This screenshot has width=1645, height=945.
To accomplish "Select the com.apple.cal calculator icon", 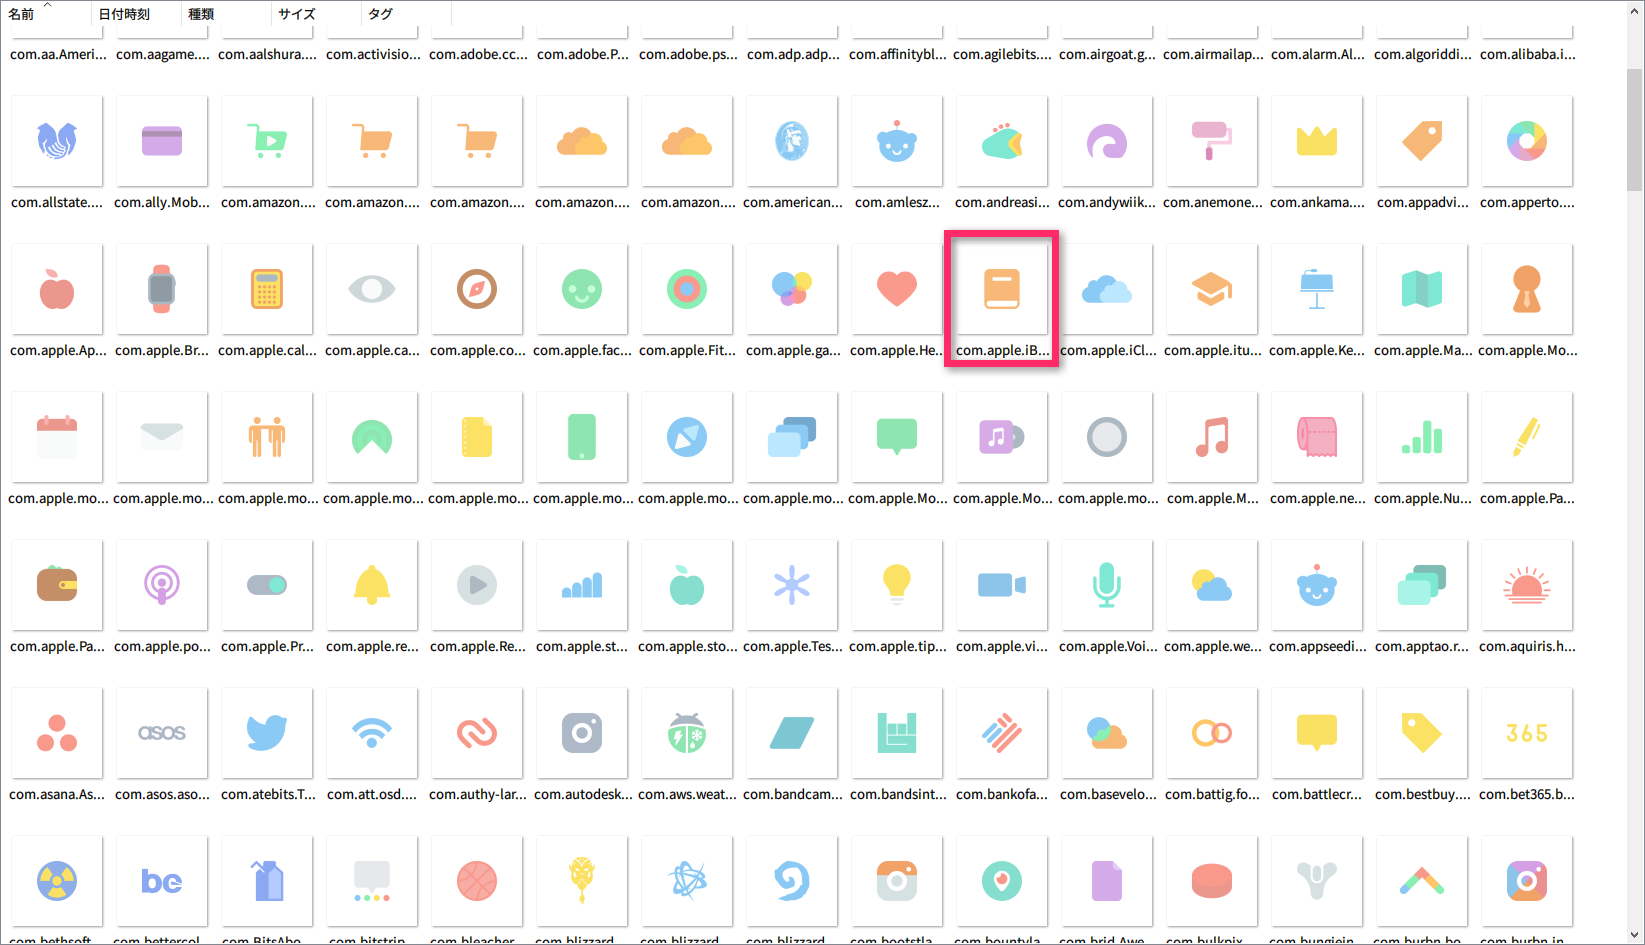I will click(x=267, y=289).
